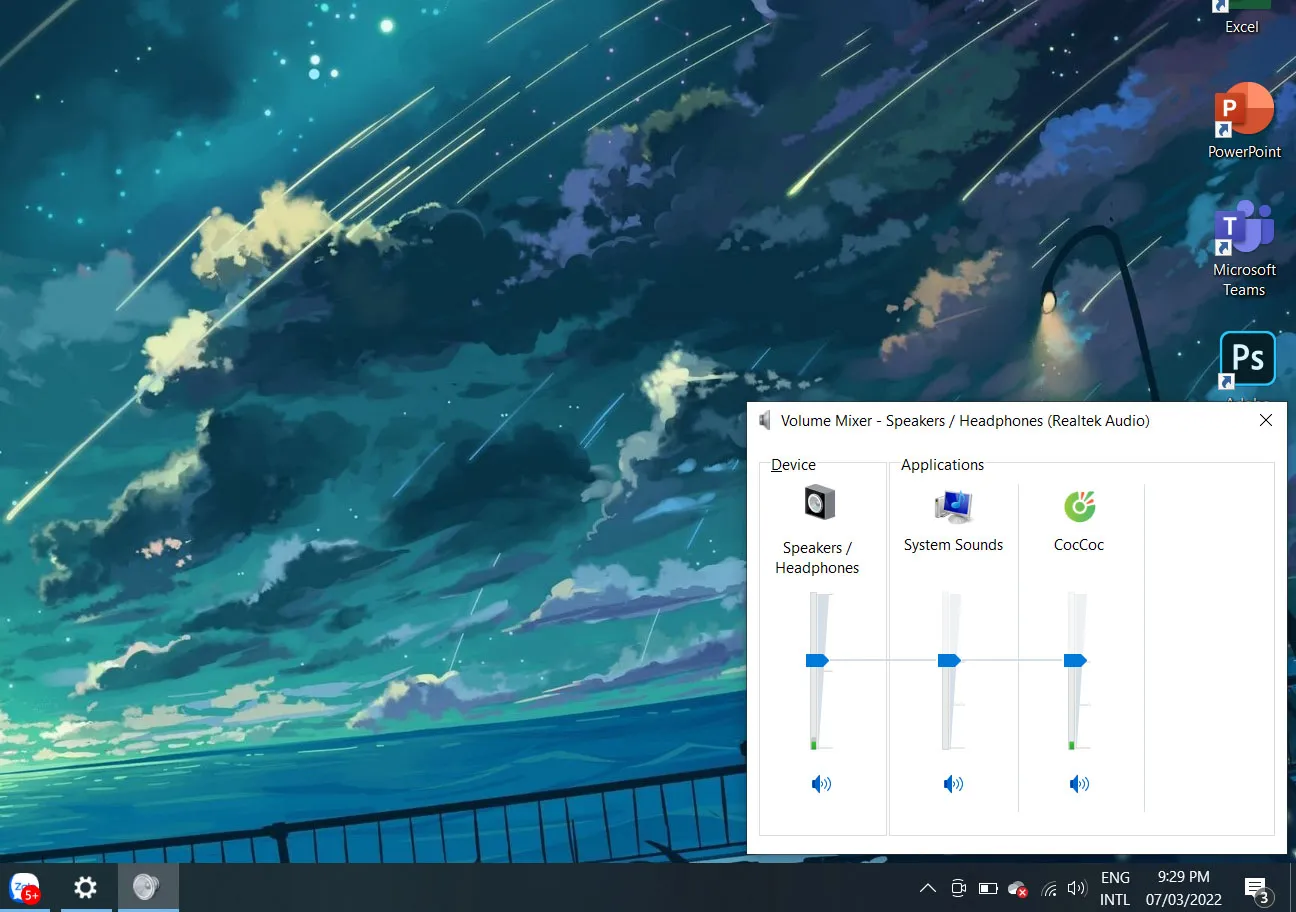
Task: Click the Speakers / Headphones device icon
Action: [819, 503]
